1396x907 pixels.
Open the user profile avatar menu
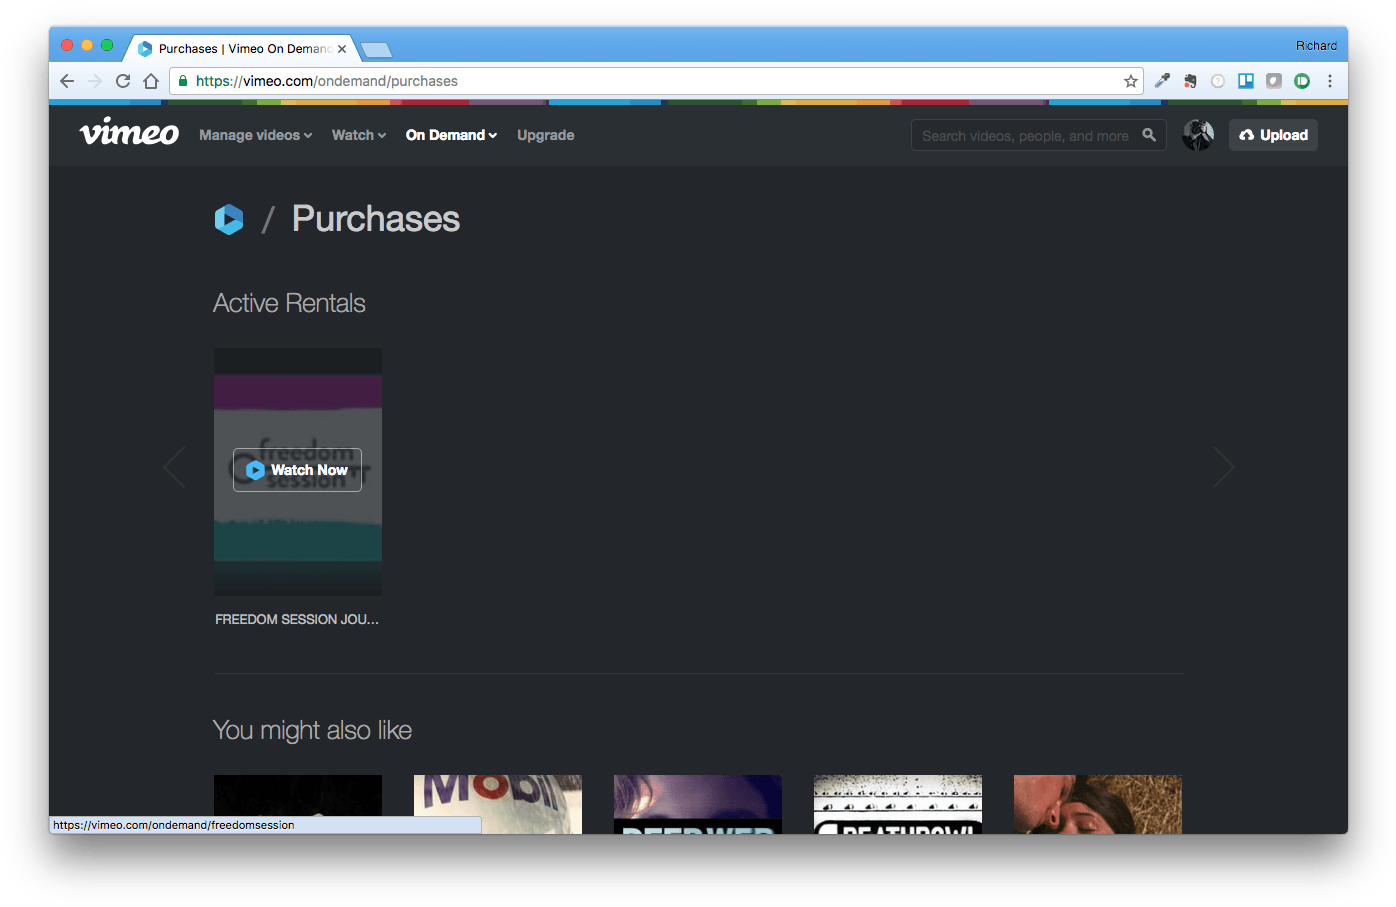coord(1198,135)
